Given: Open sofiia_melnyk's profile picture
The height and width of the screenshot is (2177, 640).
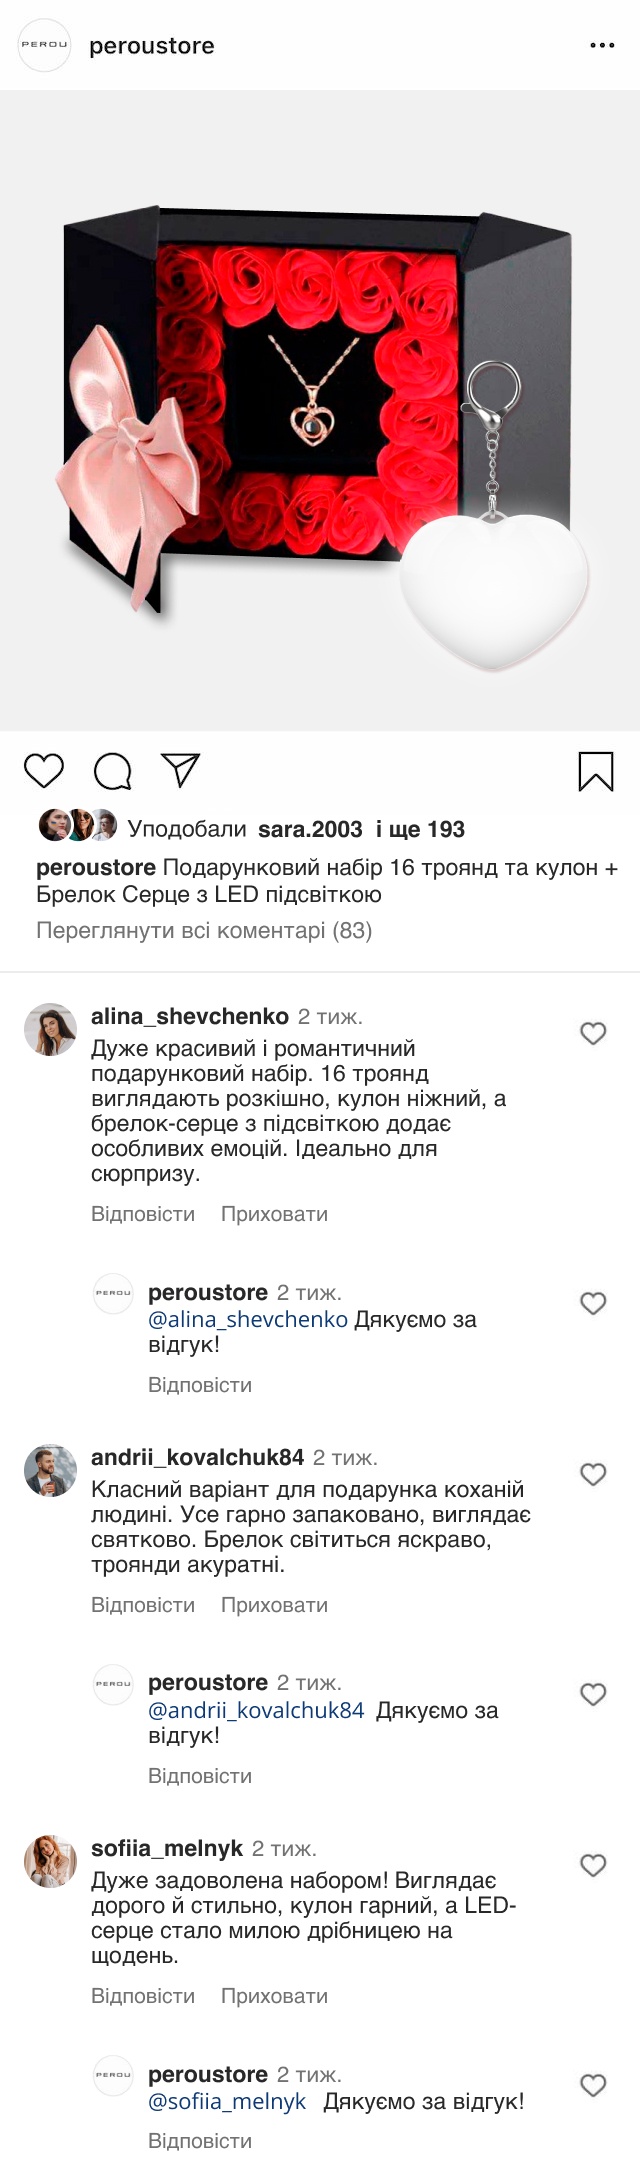Looking at the screenshot, I should pyautogui.click(x=50, y=1861).
